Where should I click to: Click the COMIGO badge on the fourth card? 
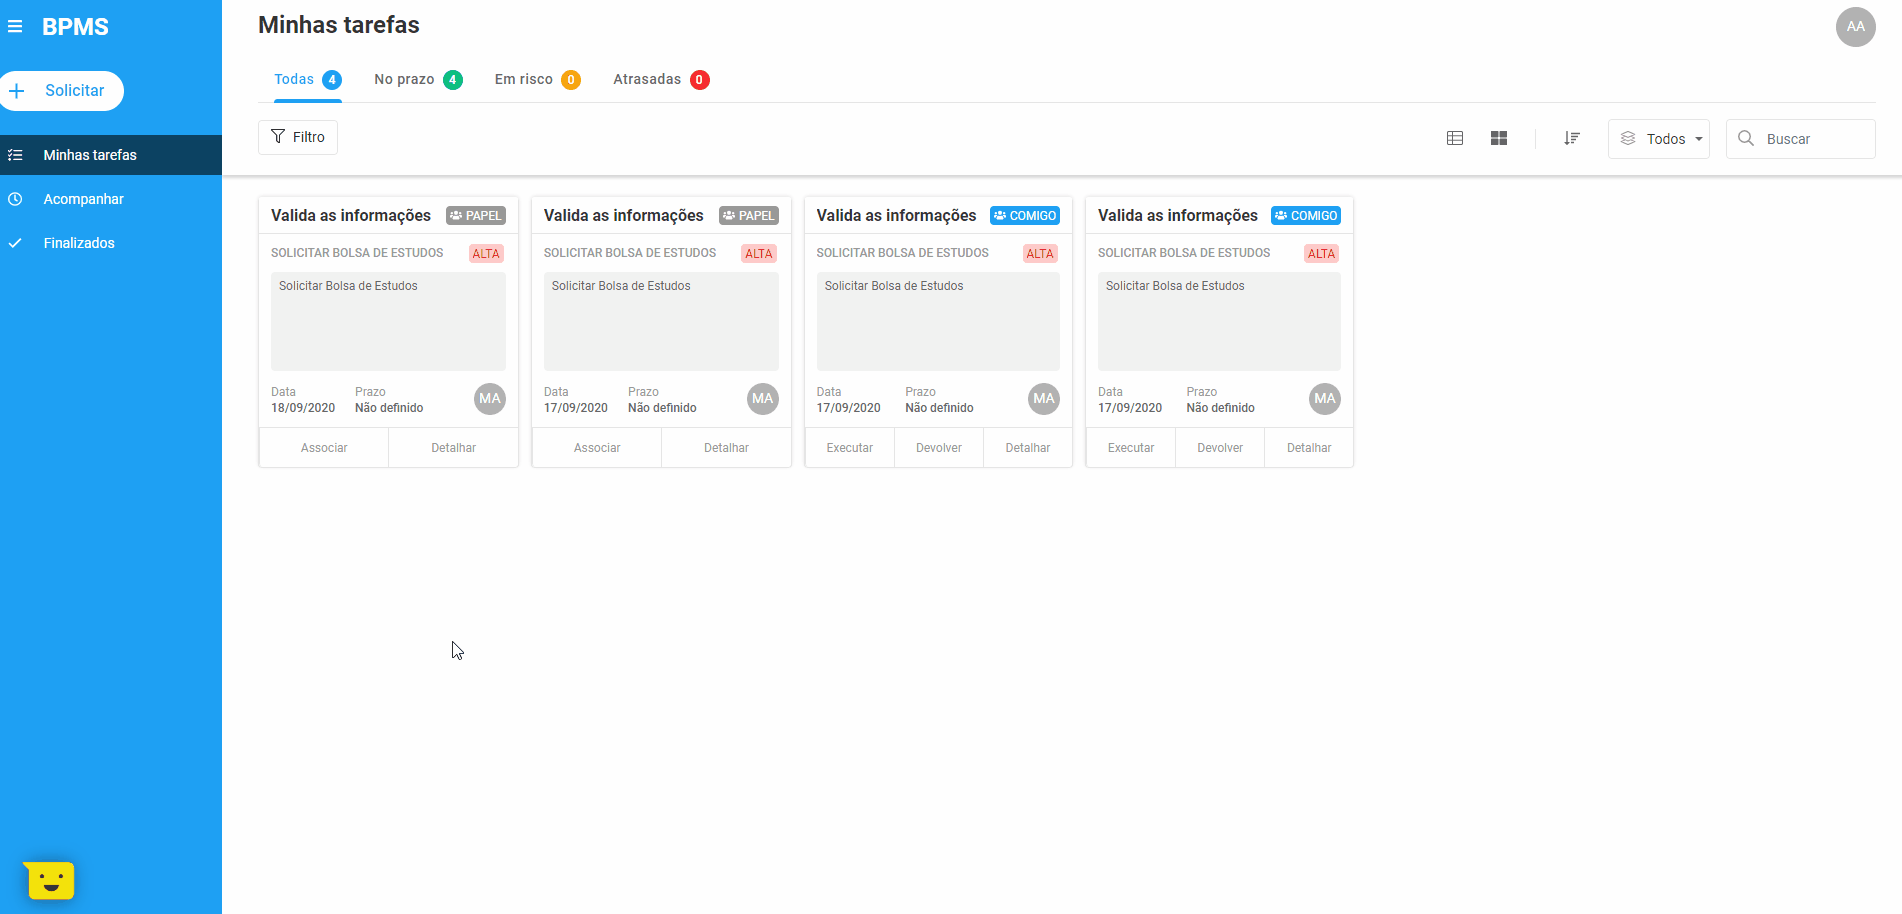(1306, 216)
